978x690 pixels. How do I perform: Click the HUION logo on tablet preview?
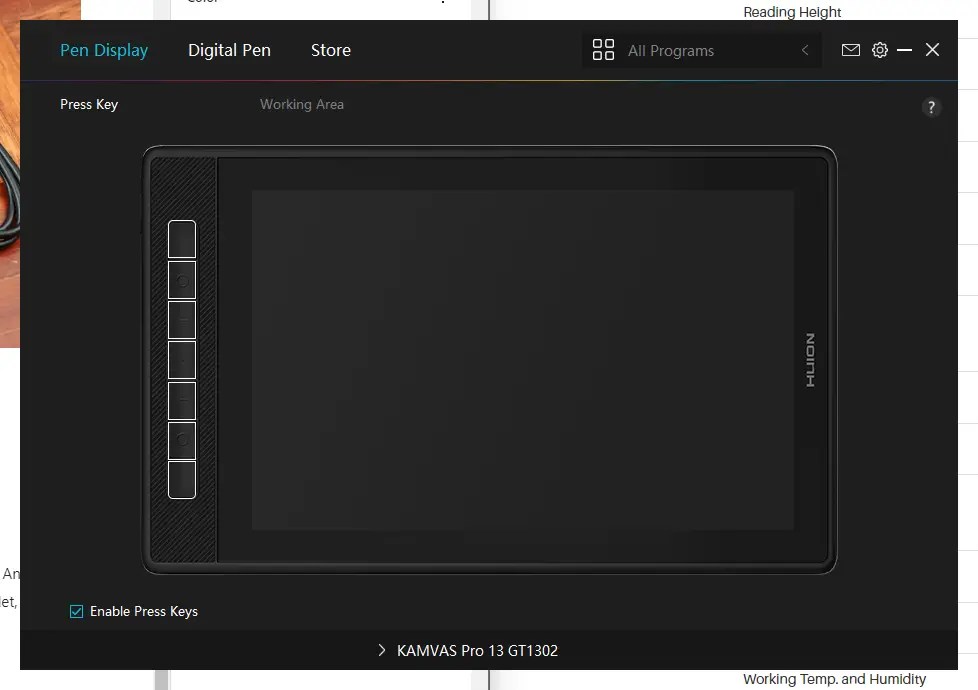809,358
